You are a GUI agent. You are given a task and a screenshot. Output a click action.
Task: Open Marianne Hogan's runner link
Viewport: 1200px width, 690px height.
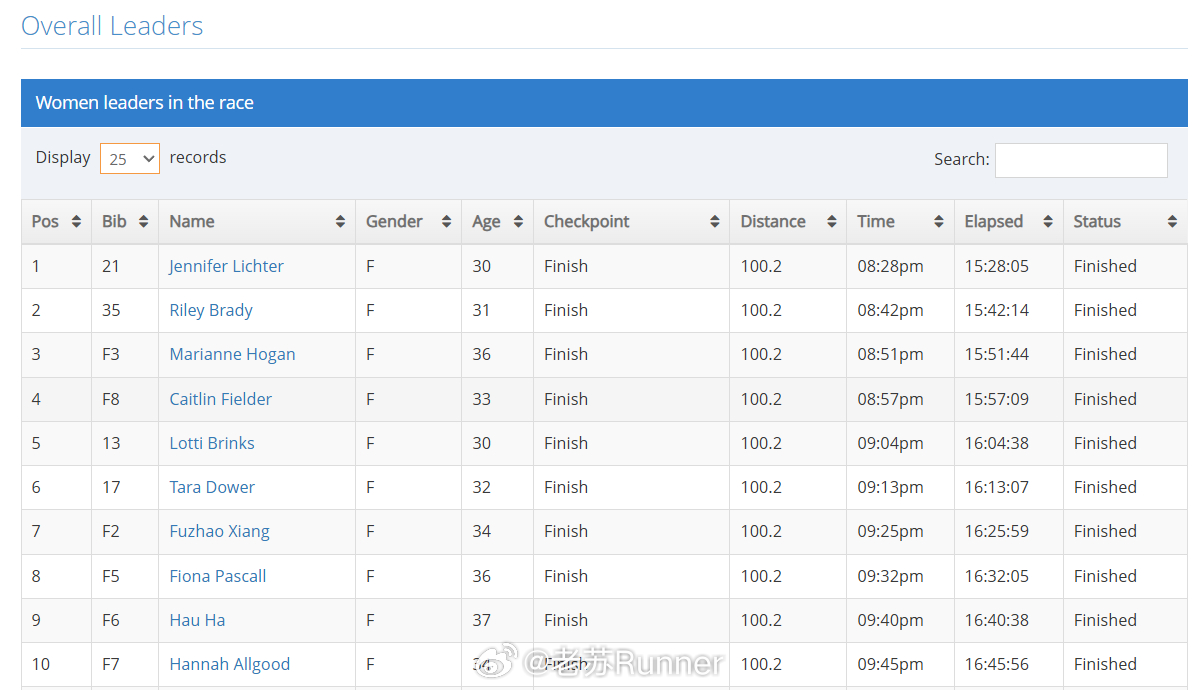pos(232,354)
